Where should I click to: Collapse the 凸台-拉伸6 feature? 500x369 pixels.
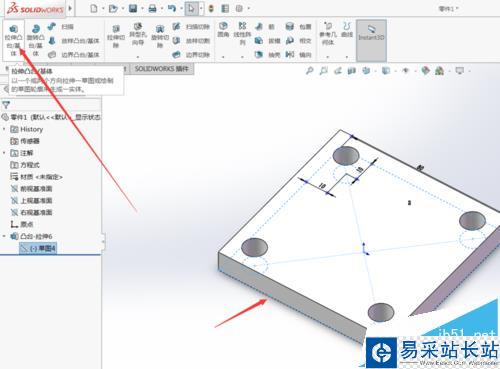tap(4, 236)
